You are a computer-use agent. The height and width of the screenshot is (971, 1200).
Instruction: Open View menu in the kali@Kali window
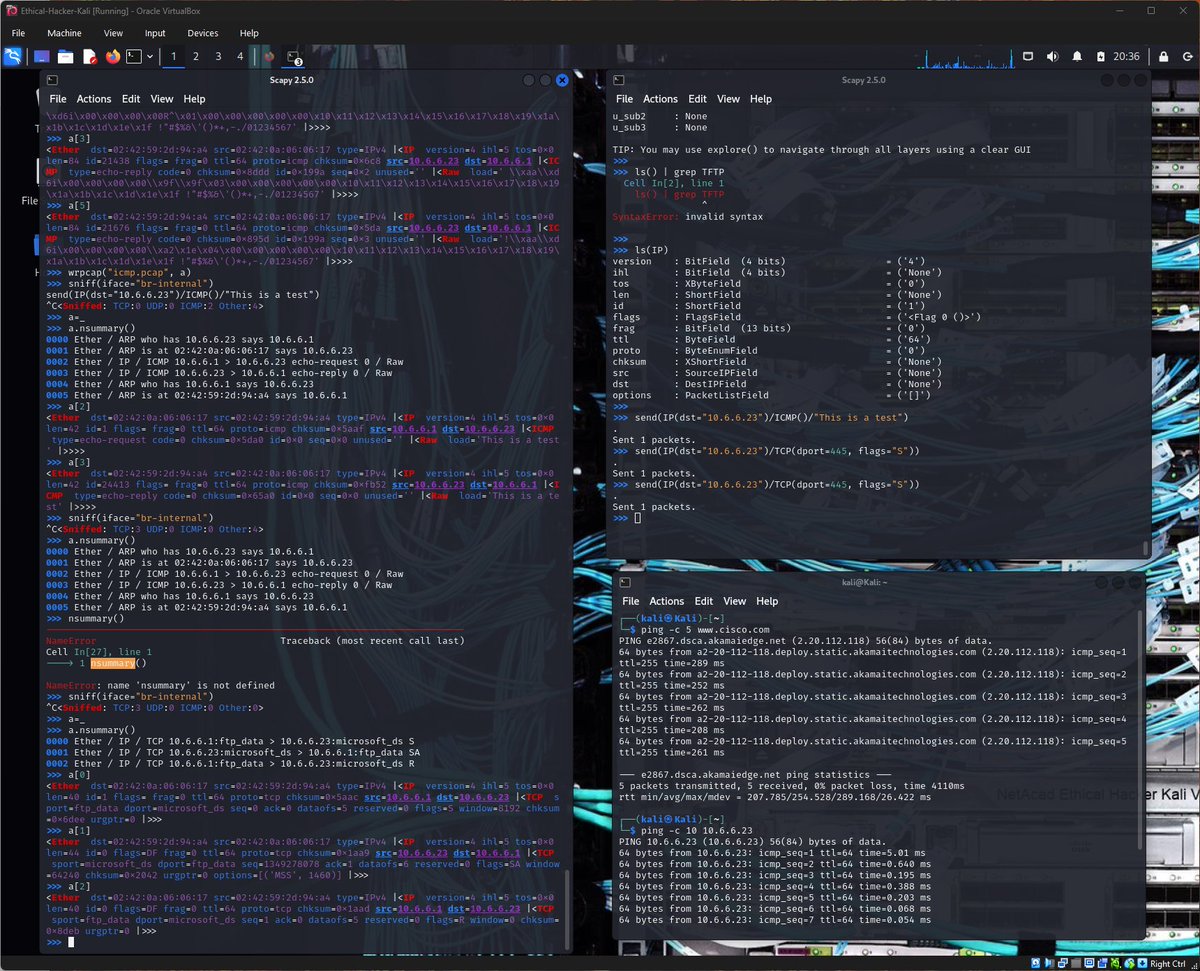(735, 601)
